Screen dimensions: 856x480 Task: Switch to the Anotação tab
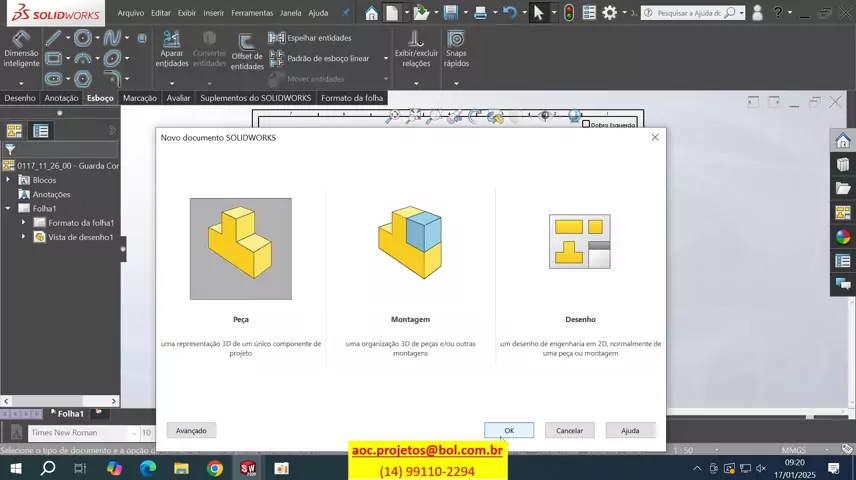click(x=61, y=98)
